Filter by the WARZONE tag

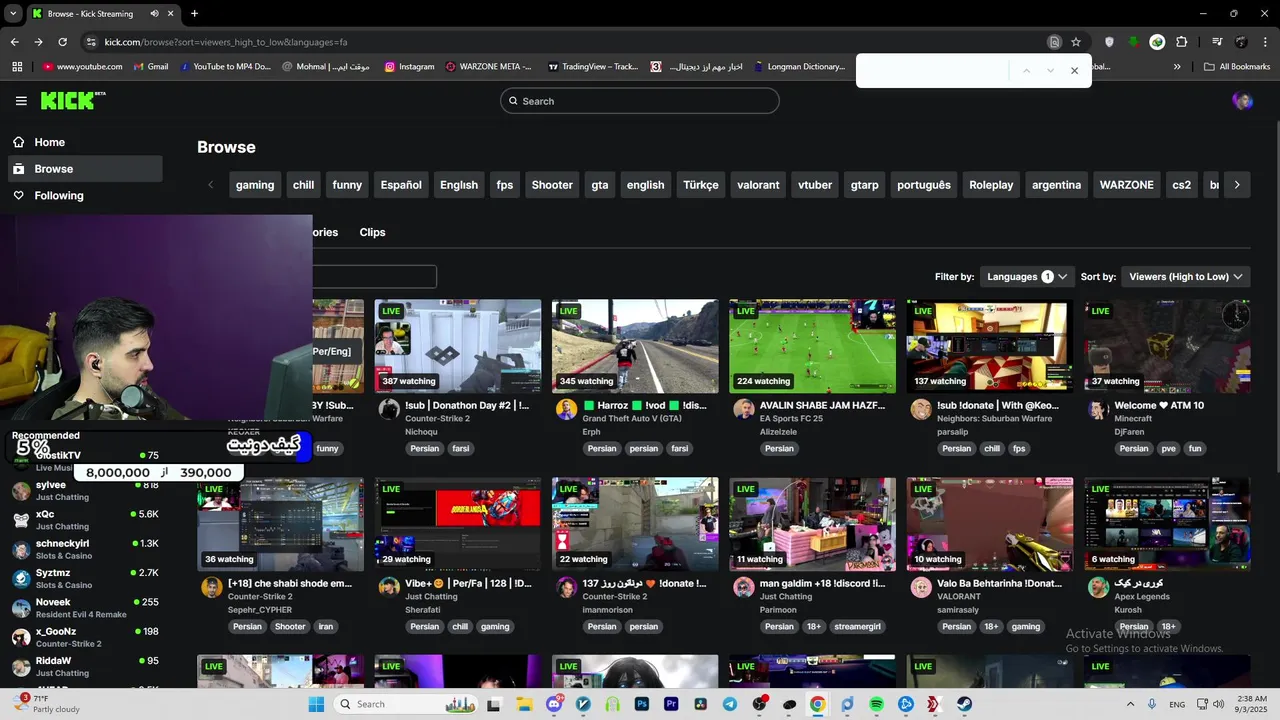[1126, 185]
